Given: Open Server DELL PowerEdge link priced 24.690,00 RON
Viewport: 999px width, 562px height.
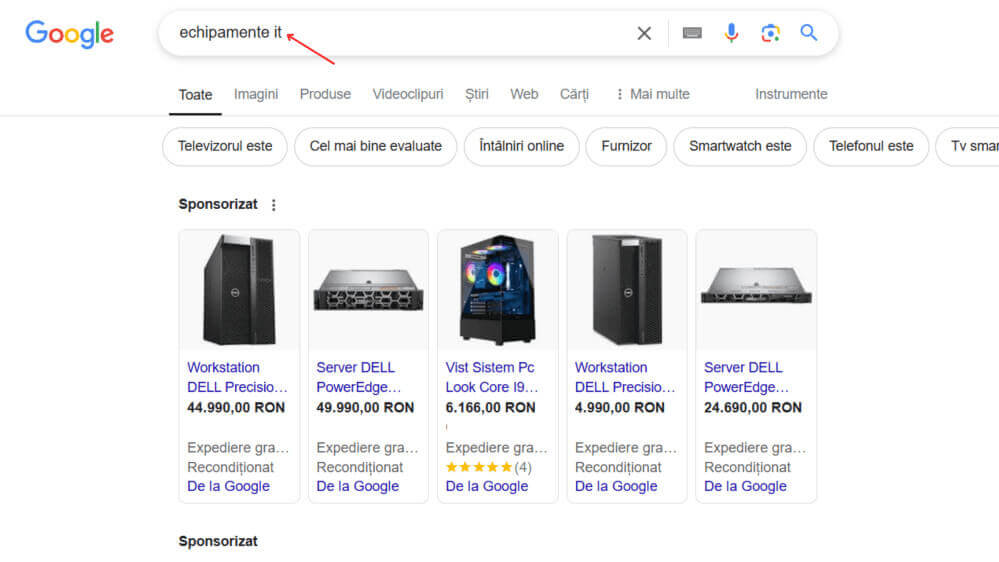Looking at the screenshot, I should [746, 377].
